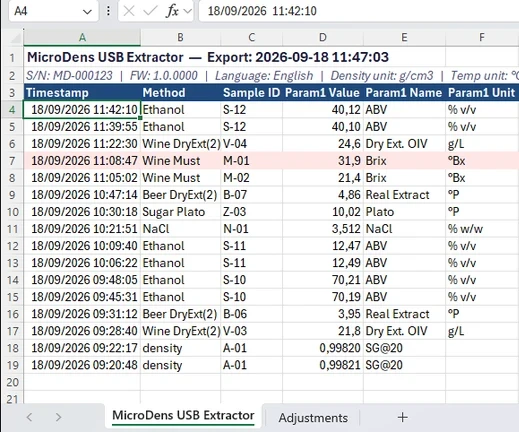Select timestamp 18/09/2026 10:06:22 cell

point(82,263)
